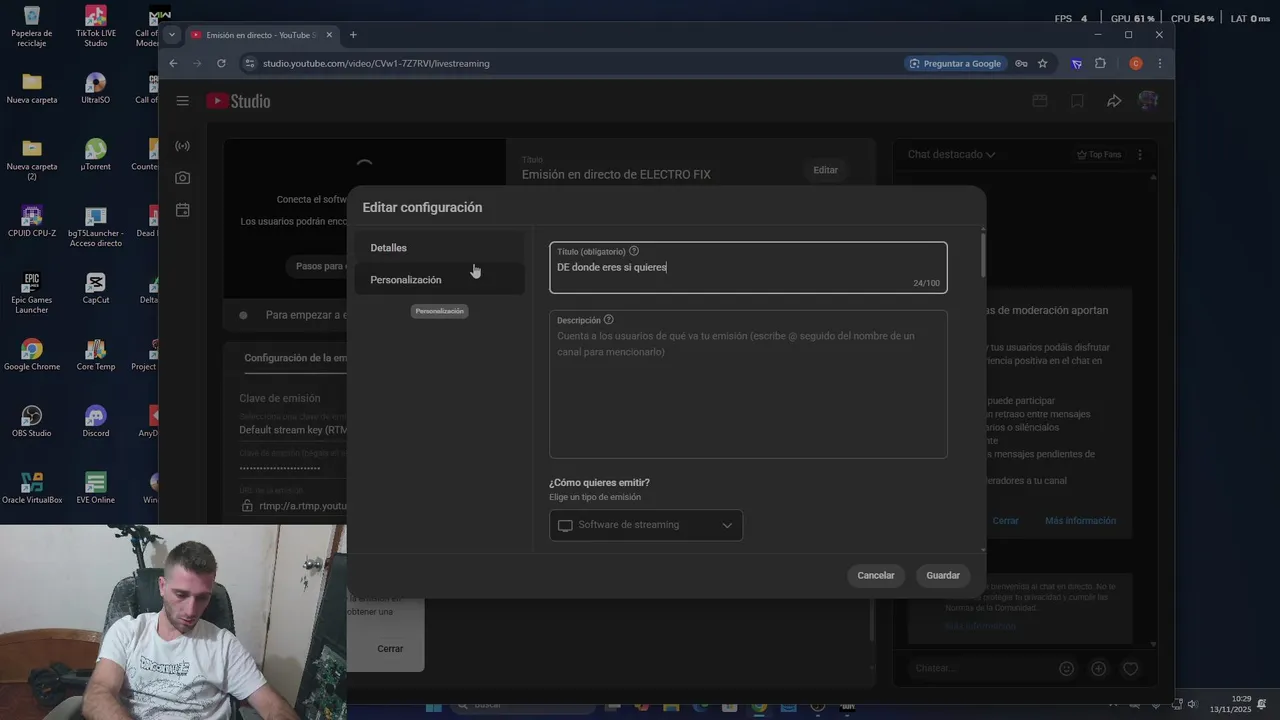1280x720 pixels.
Task: Open UltraISO desktop icon
Action: coord(96,87)
